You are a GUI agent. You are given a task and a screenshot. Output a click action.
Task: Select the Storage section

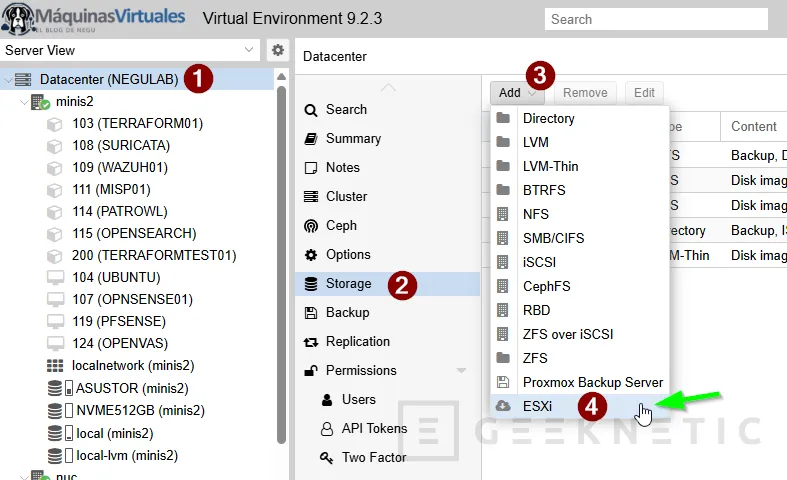click(387, 284)
